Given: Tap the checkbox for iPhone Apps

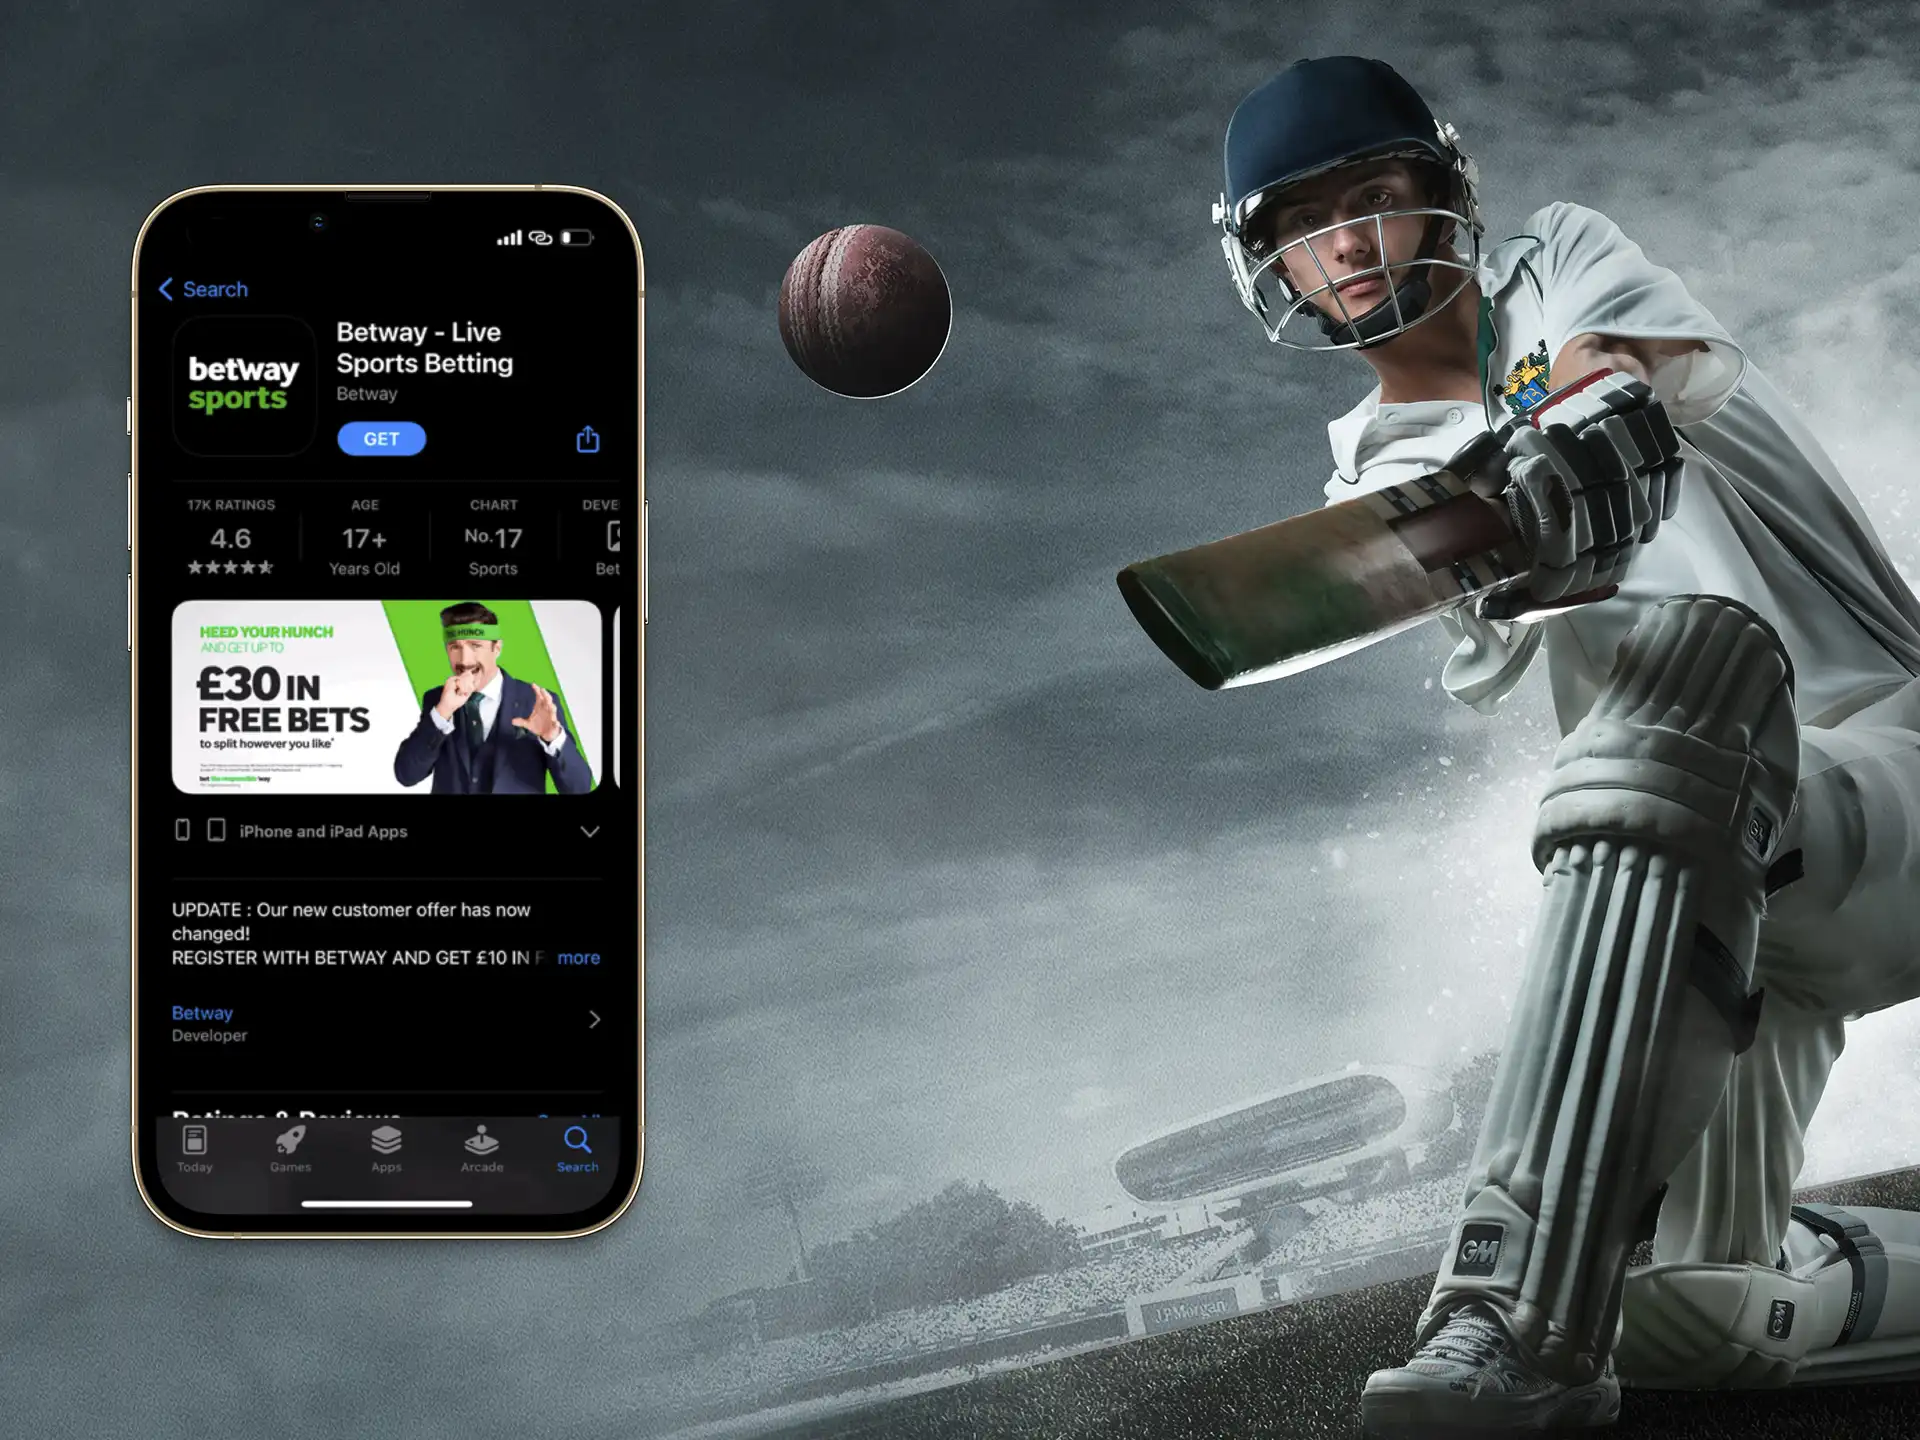Looking at the screenshot, I should tap(180, 830).
